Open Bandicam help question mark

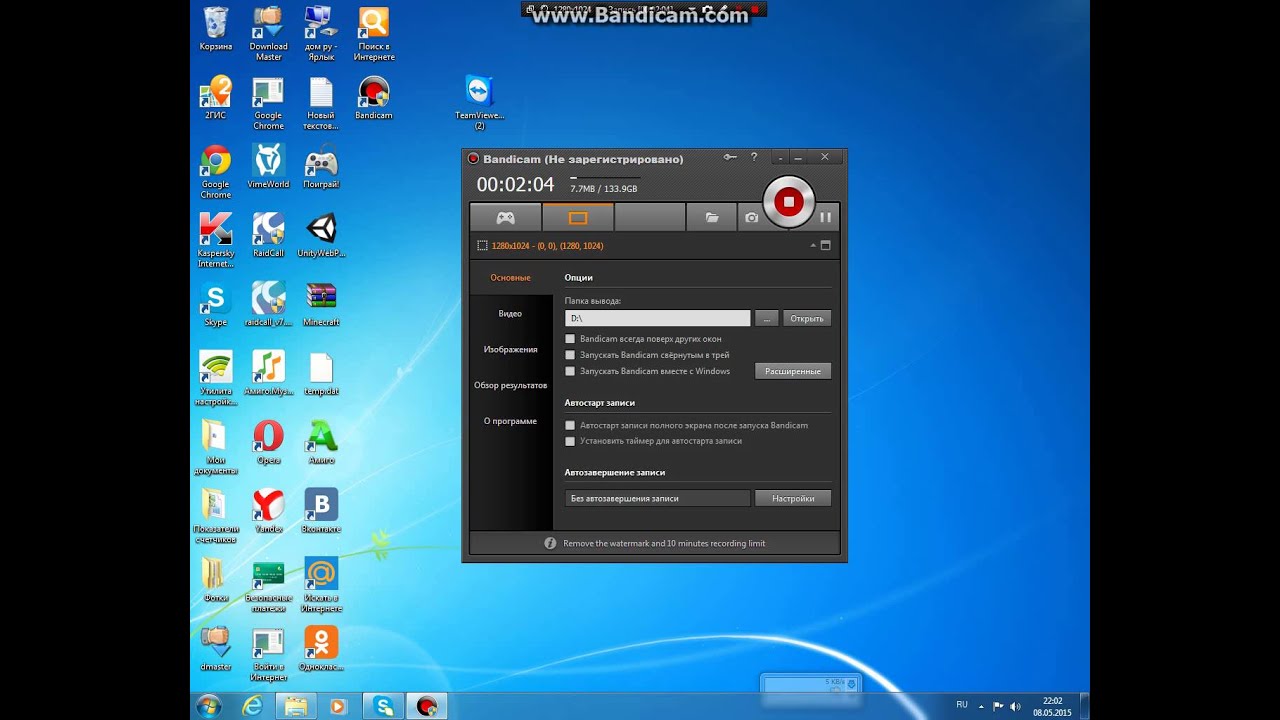click(x=754, y=157)
